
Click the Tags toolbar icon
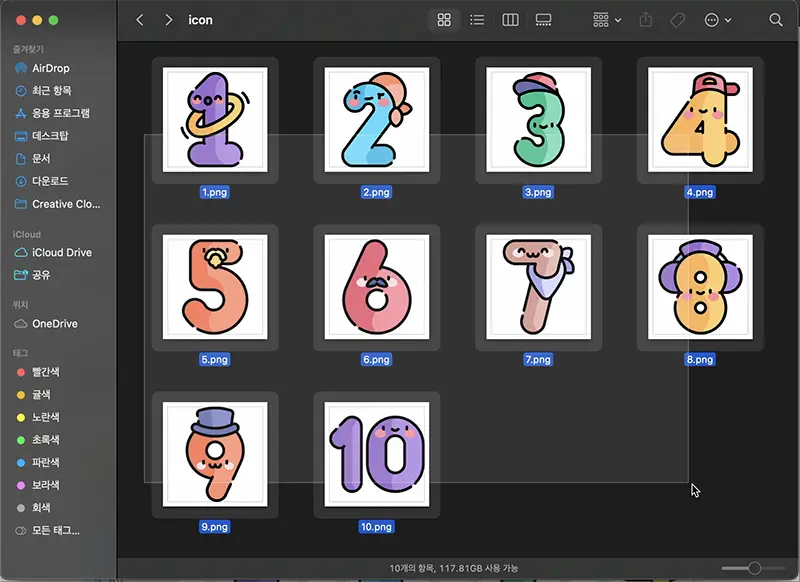click(x=677, y=20)
